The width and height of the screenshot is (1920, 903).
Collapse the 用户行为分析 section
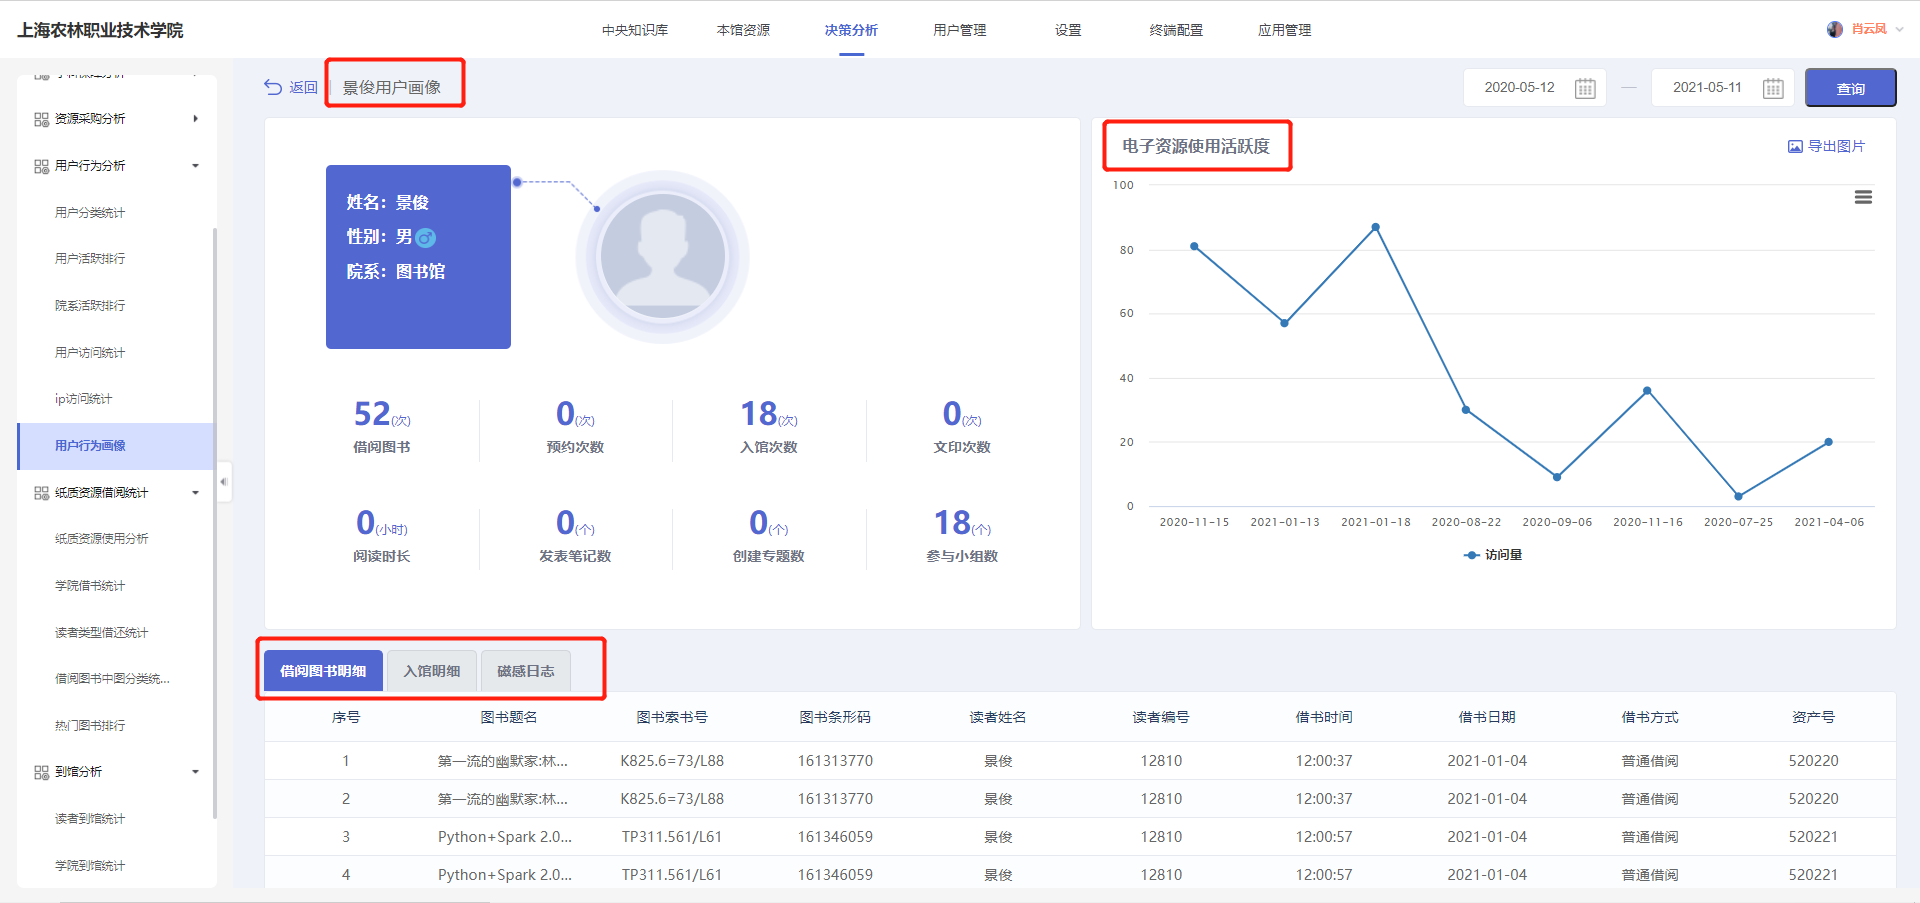coord(195,166)
